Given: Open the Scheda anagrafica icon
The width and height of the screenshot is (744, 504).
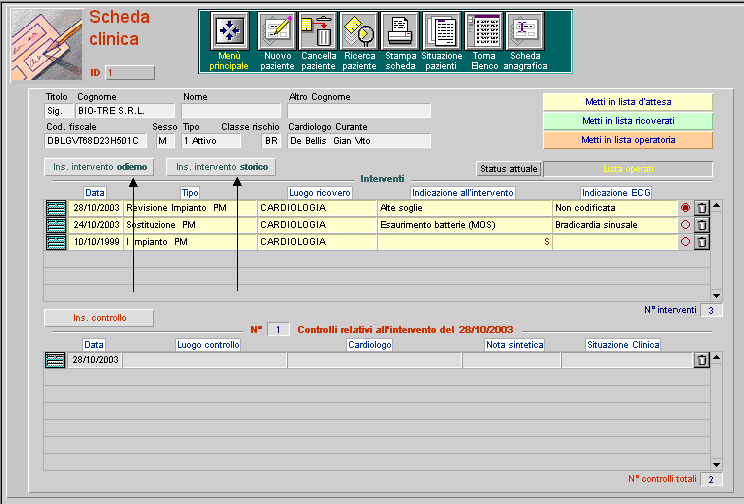Looking at the screenshot, I should [525, 31].
